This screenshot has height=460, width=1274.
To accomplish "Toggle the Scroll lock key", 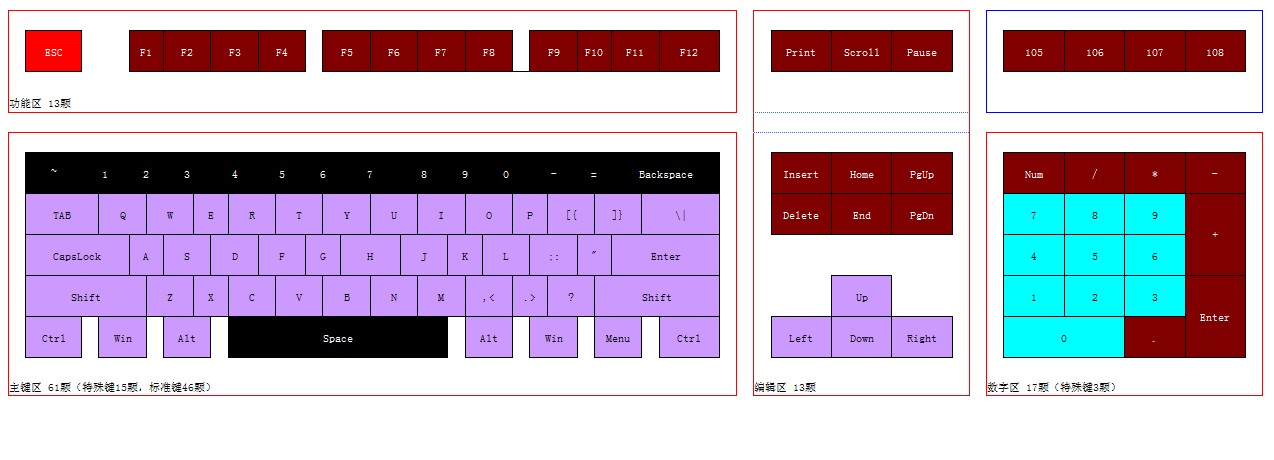I will (x=861, y=52).
